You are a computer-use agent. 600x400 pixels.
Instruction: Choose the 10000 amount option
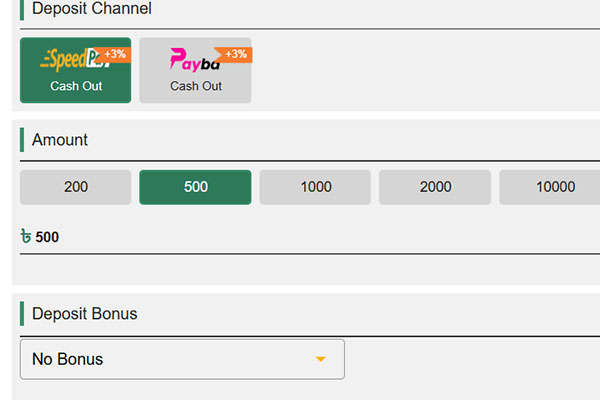(x=555, y=187)
